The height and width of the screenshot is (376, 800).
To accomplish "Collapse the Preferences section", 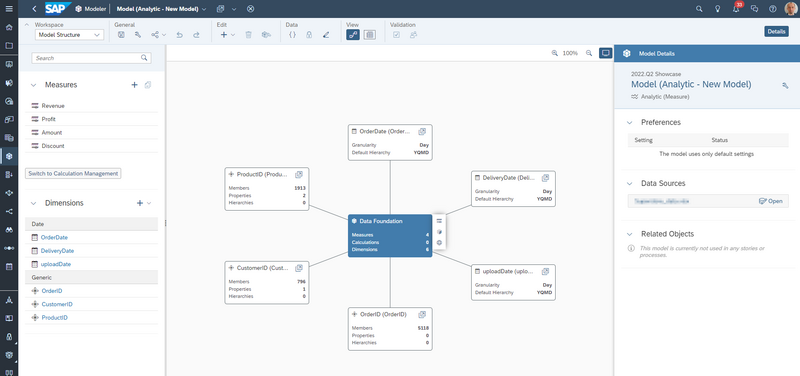I will point(630,122).
